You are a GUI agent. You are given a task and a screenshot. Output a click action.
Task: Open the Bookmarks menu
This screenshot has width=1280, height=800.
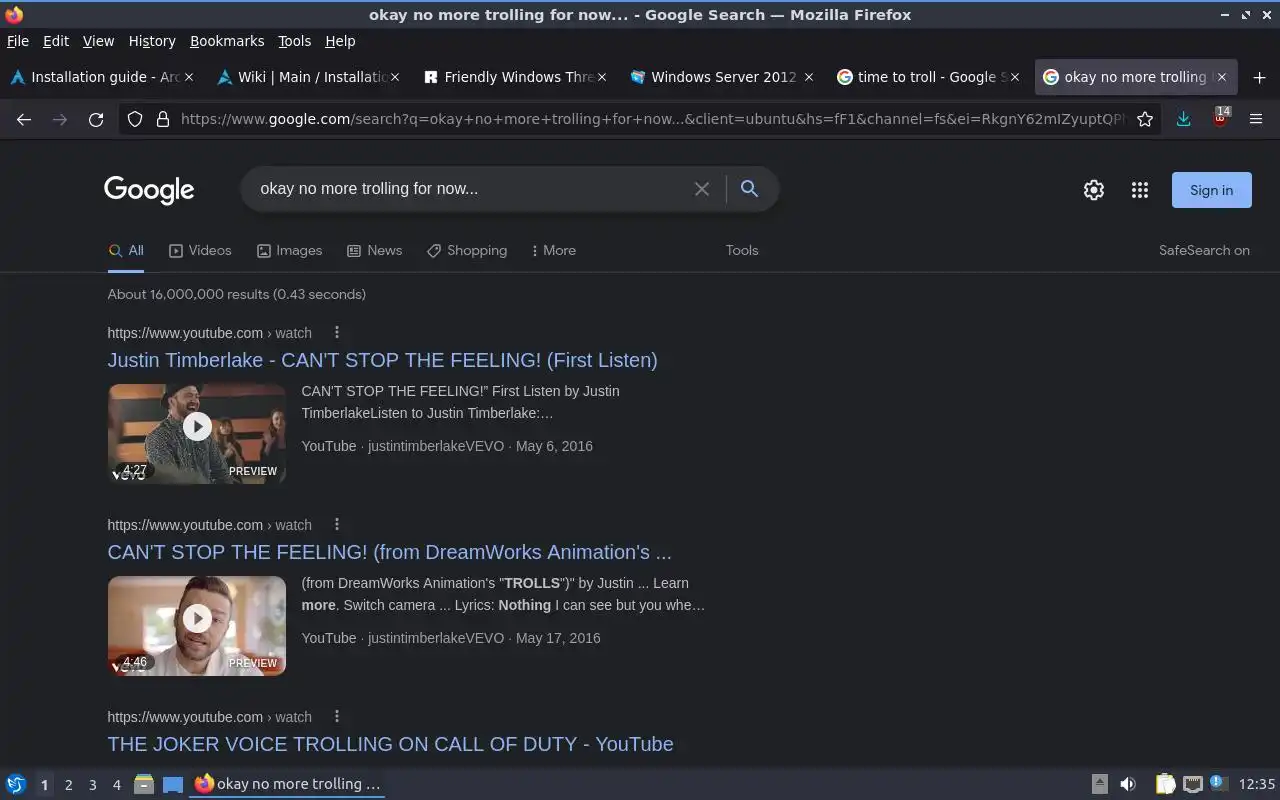coord(227,41)
